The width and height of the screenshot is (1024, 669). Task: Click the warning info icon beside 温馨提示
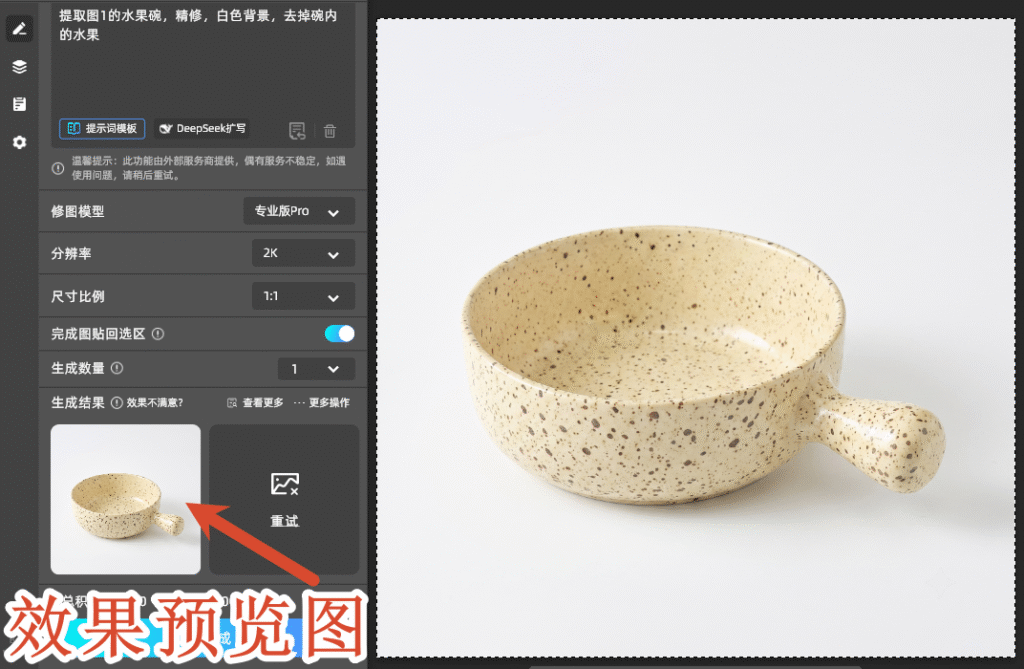[57, 168]
